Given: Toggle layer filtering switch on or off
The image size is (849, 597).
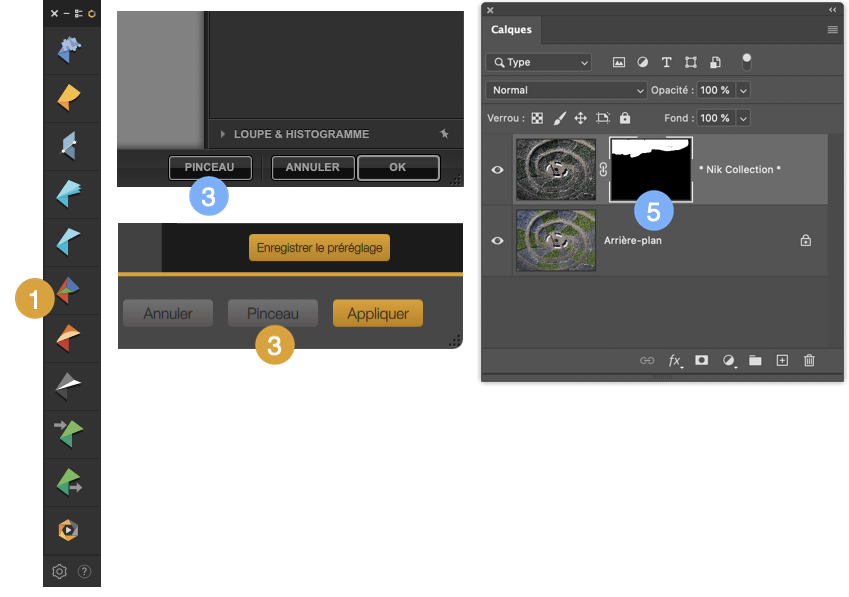Looking at the screenshot, I should (x=747, y=62).
